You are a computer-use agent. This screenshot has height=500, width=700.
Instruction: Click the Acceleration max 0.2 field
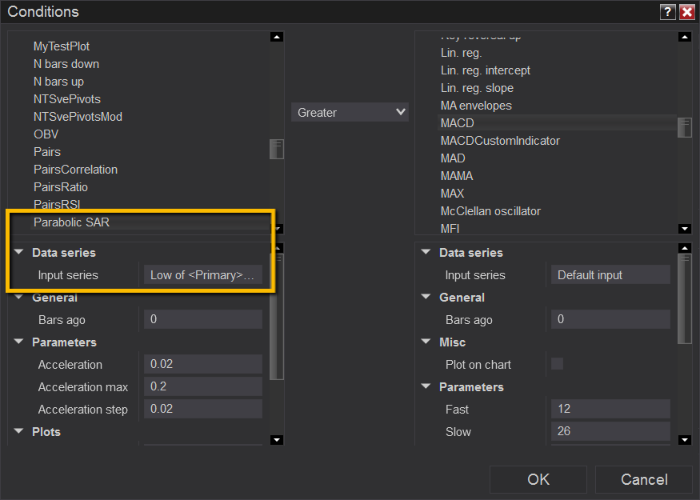[203, 386]
